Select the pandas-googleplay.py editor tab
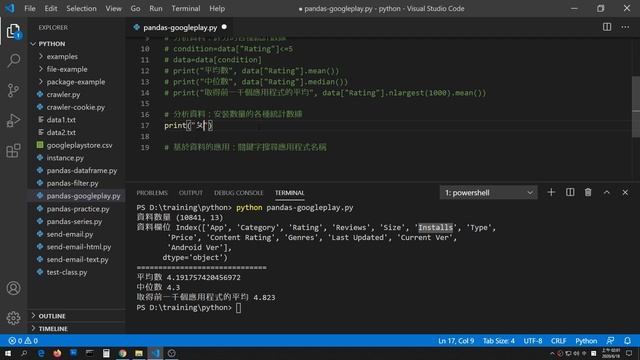Viewport: 640px width, 360px height. (x=180, y=27)
